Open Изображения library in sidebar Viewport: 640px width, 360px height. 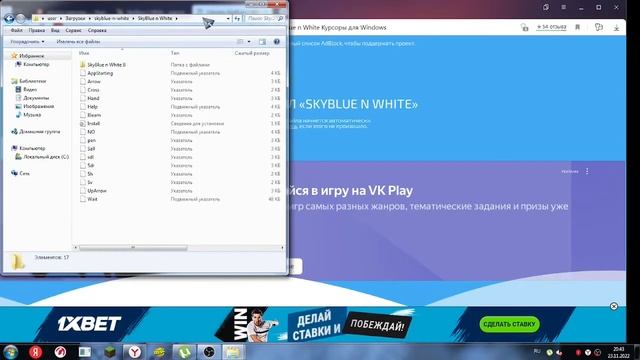click(x=38, y=107)
